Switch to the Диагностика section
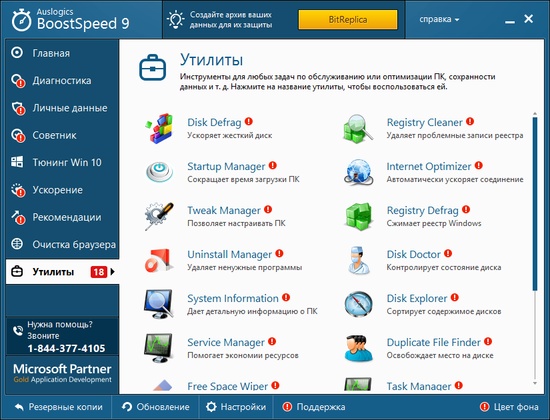Image resolution: width=550 pixels, height=420 pixels. [62, 80]
